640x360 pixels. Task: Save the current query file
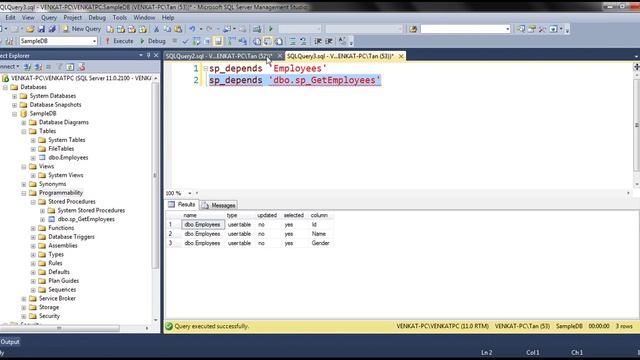(x=41, y=29)
